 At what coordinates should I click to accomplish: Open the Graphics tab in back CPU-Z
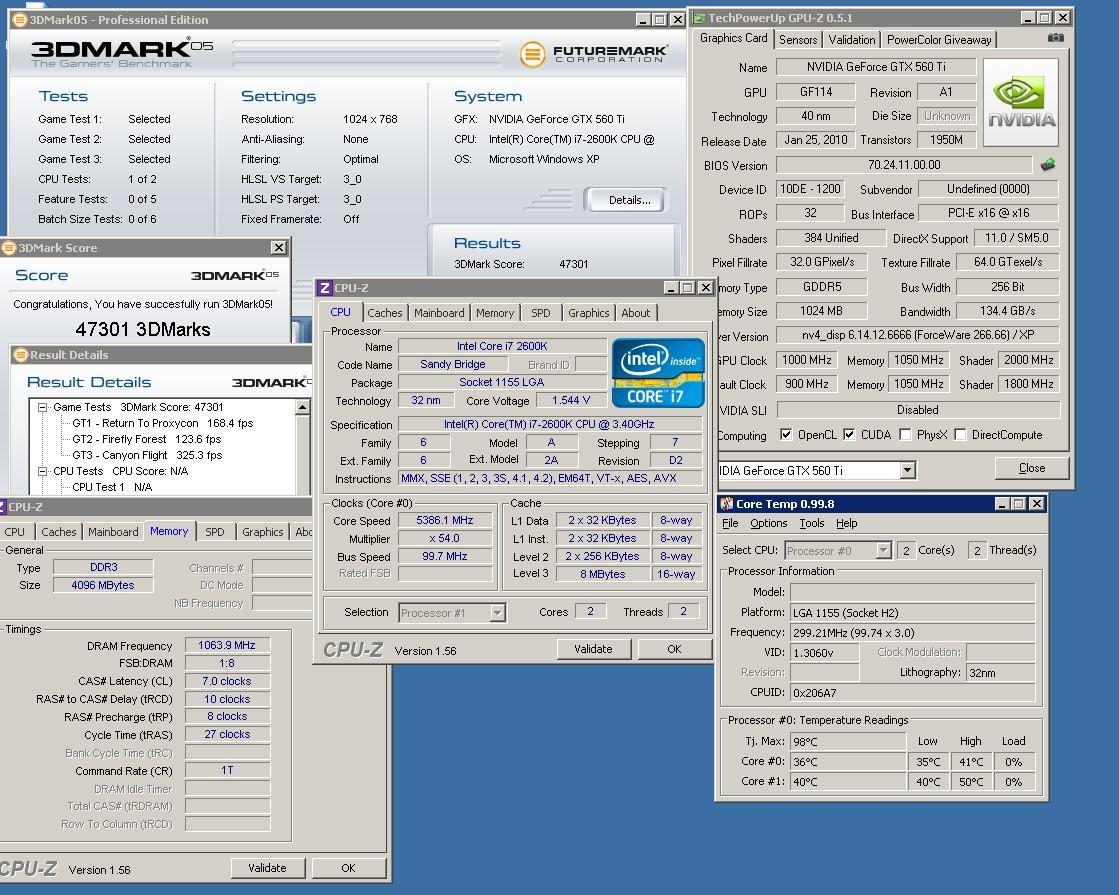pos(263,532)
